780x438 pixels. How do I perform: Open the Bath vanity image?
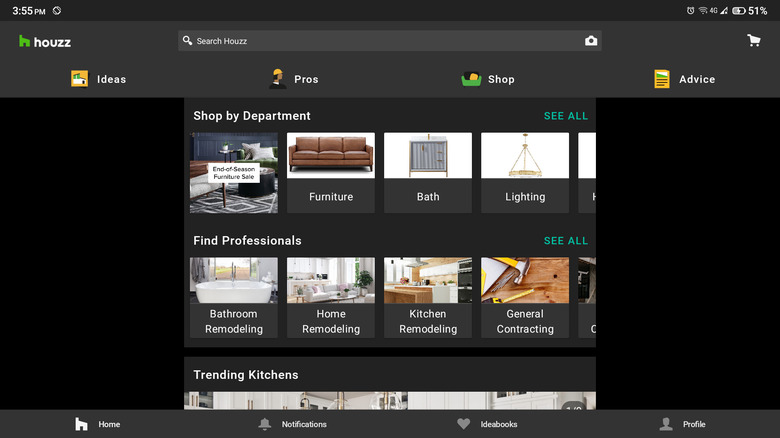click(x=428, y=155)
